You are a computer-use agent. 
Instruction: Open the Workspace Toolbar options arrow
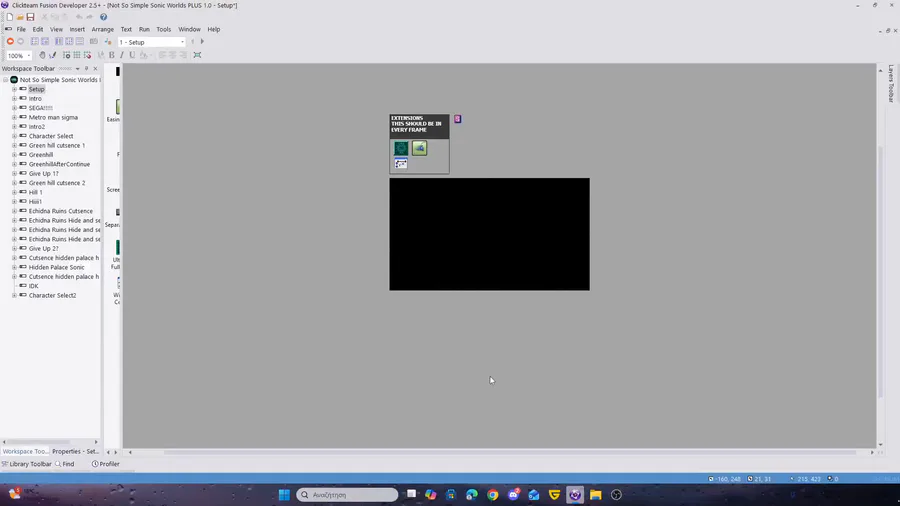coord(77,68)
